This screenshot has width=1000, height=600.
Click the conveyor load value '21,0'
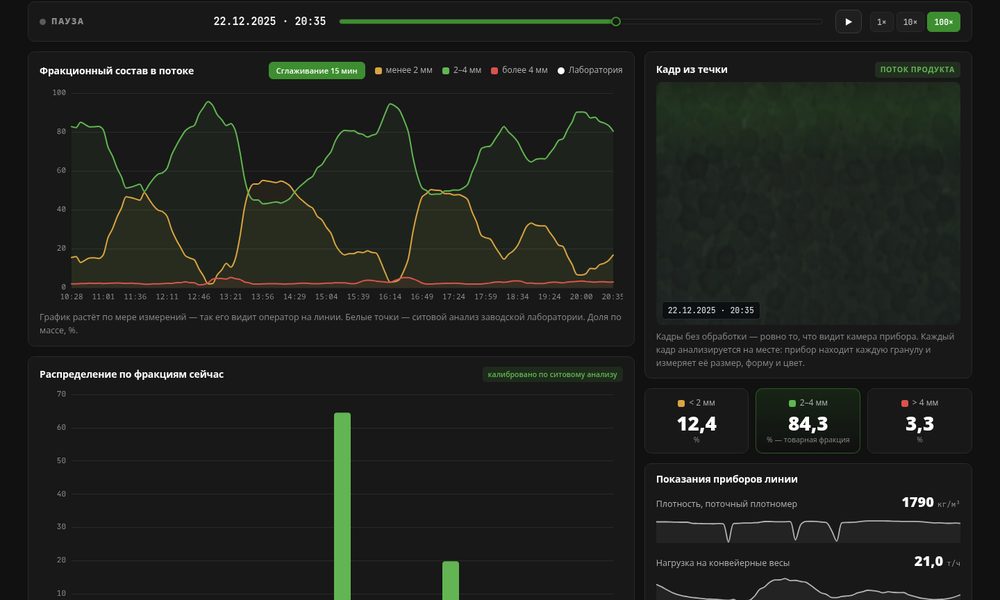[x=928, y=561]
